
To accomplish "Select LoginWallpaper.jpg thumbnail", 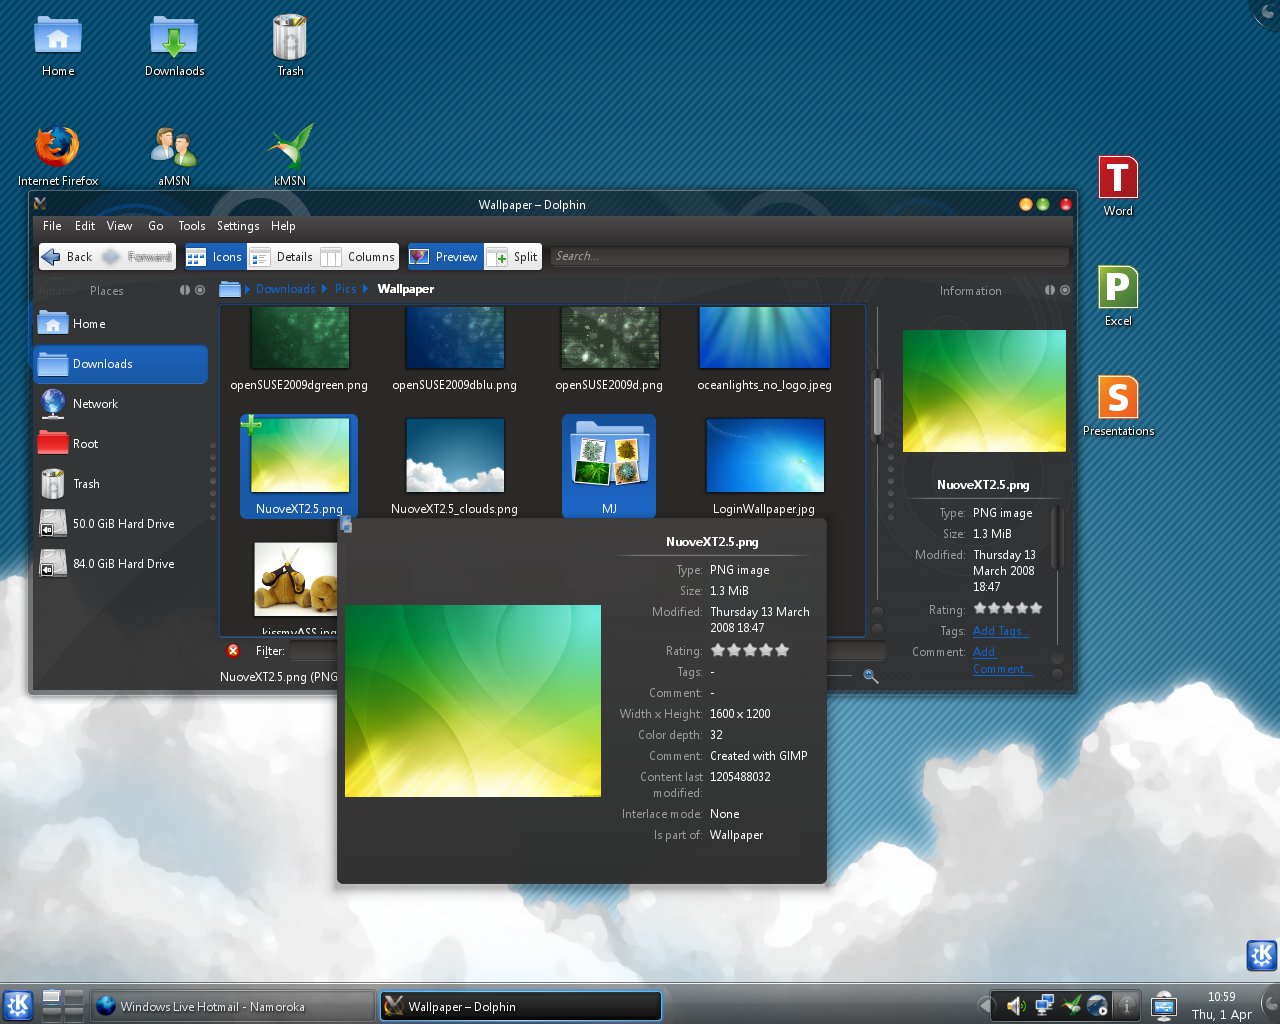I will click(x=765, y=456).
